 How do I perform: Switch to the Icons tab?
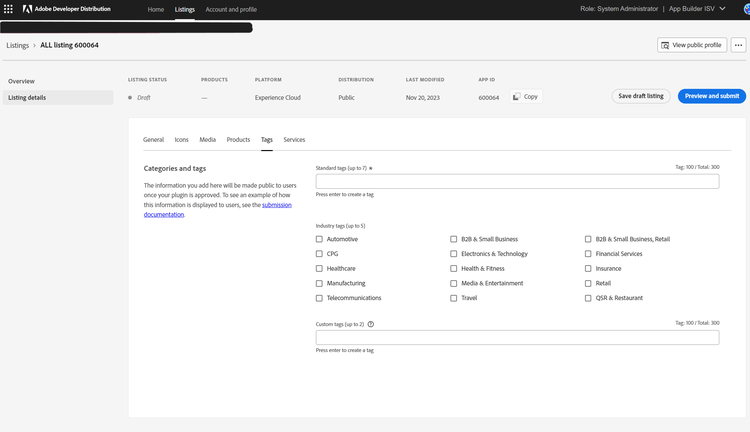pos(181,140)
